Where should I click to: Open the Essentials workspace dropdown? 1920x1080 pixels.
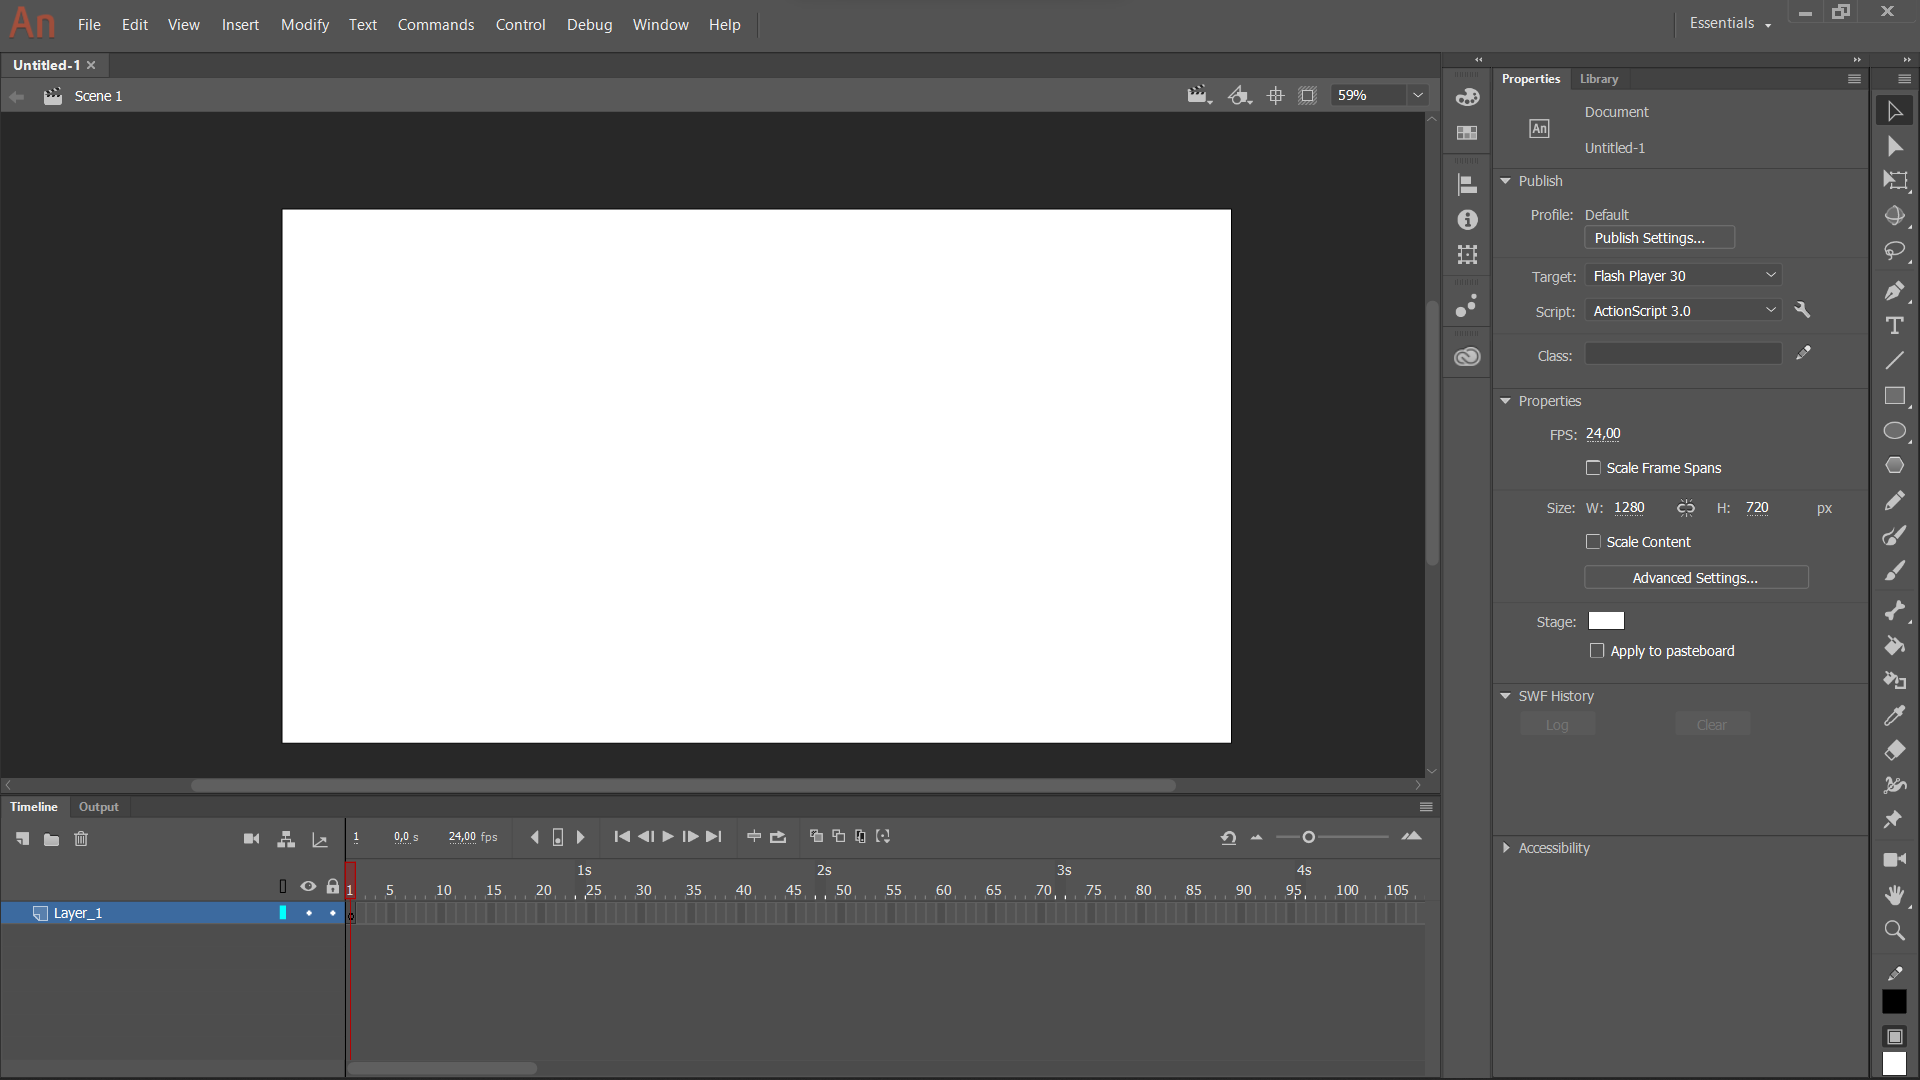click(1730, 23)
